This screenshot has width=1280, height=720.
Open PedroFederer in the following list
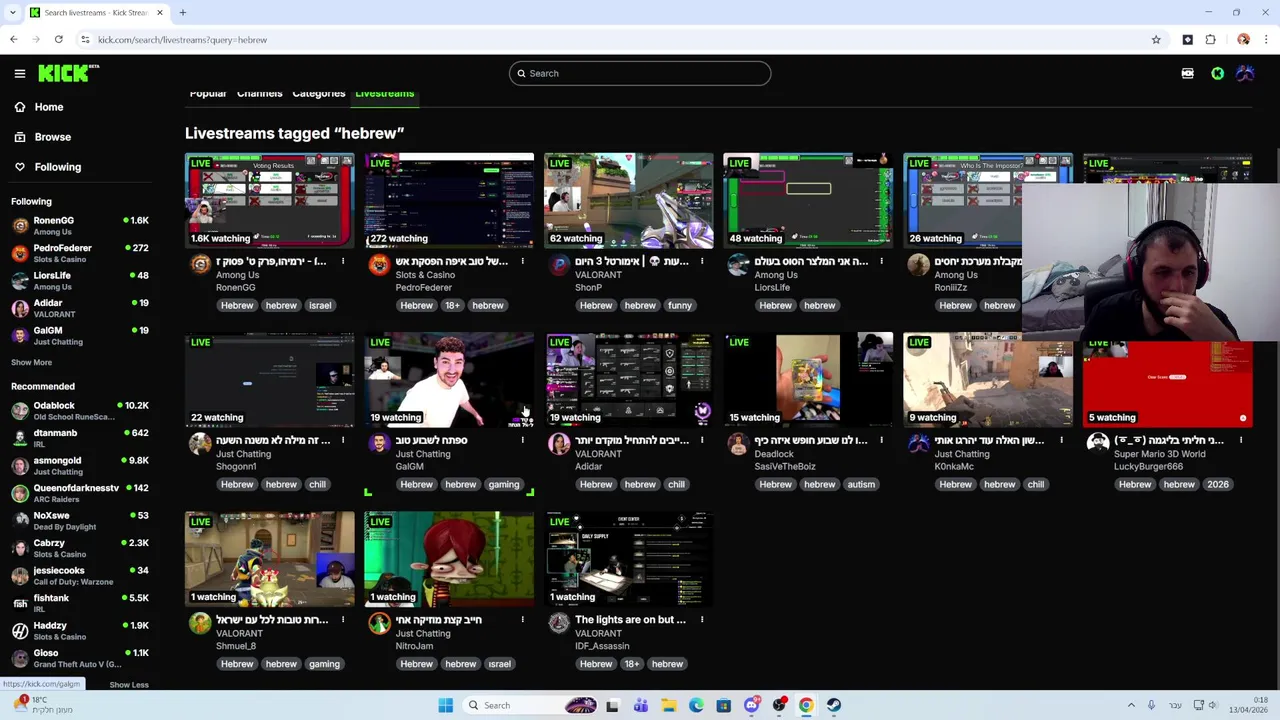click(80, 253)
